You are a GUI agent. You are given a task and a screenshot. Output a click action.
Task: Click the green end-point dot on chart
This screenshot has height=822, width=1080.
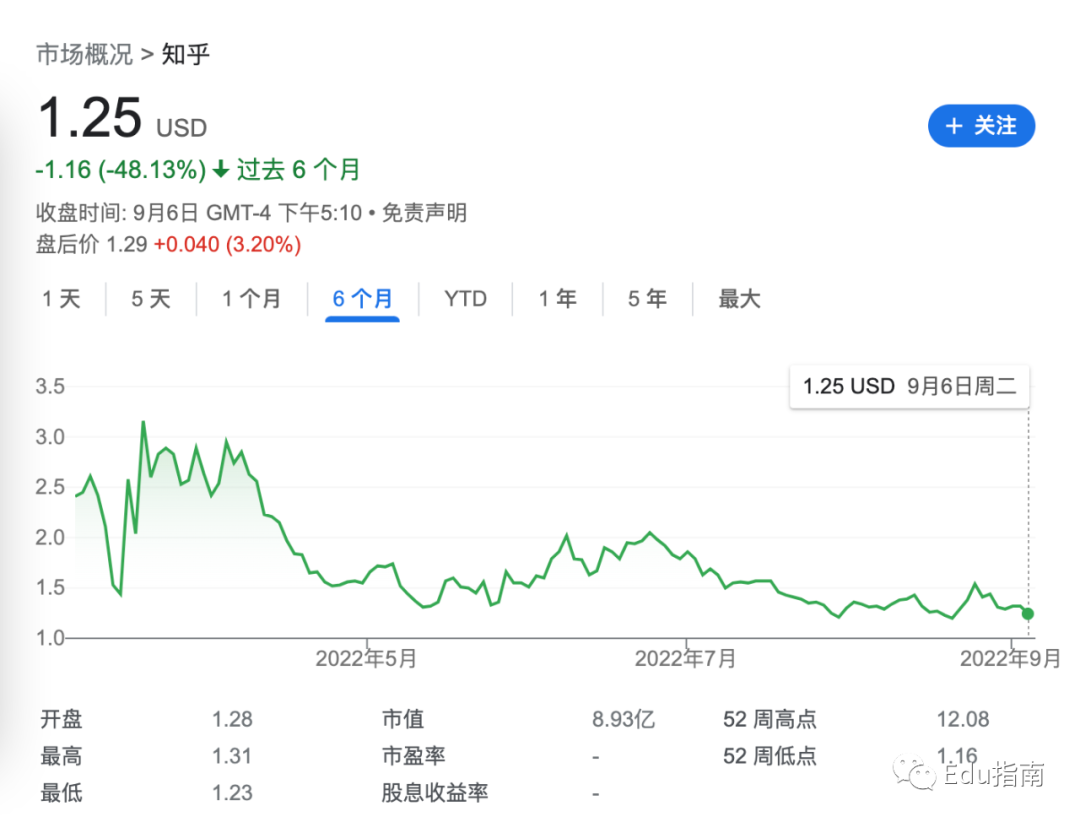(1028, 613)
